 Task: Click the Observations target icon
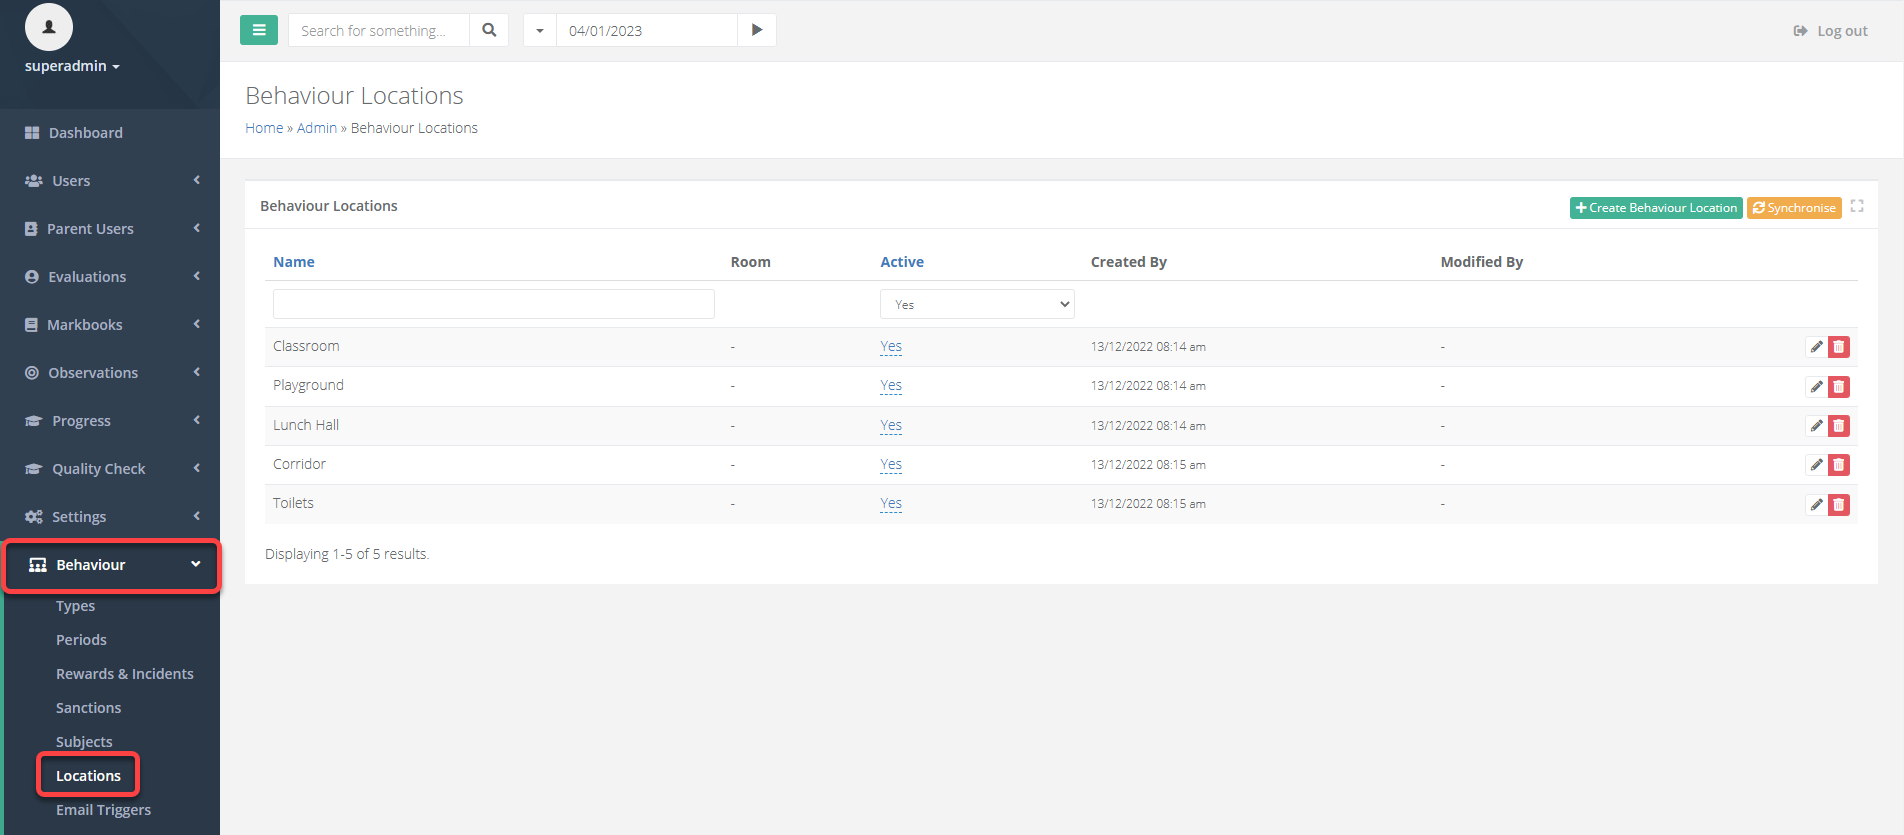32,373
